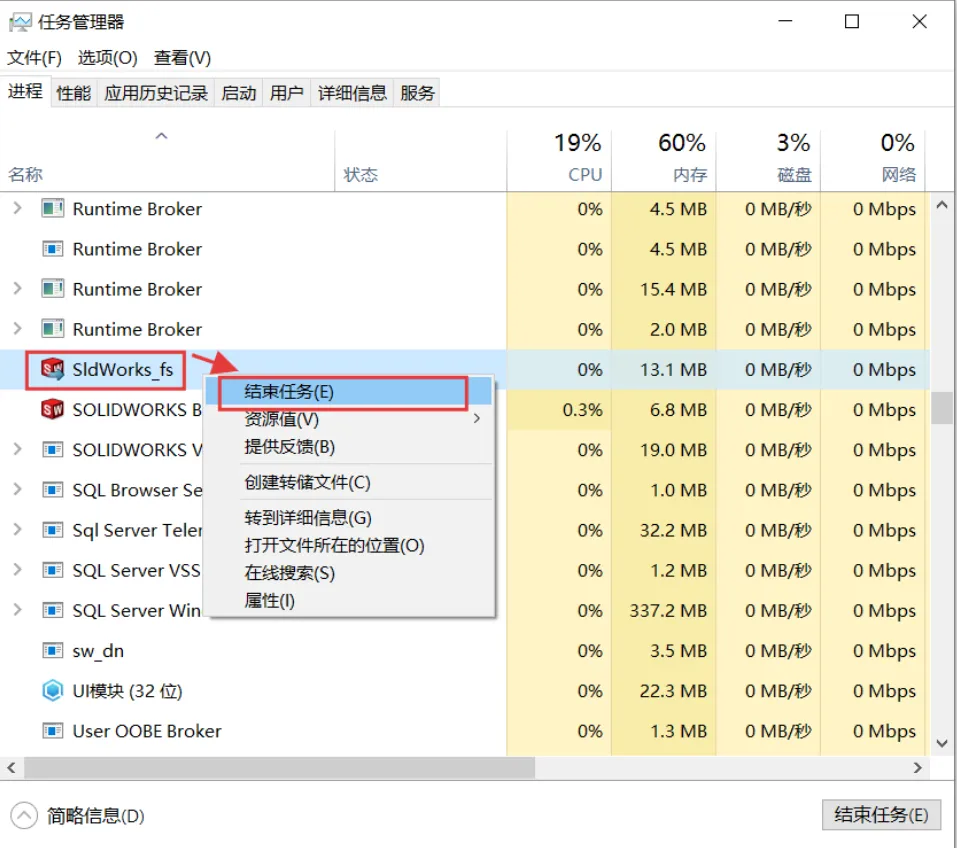Click the SldWorks_fs process icon
The width and height of the screenshot is (957, 848).
pos(52,369)
